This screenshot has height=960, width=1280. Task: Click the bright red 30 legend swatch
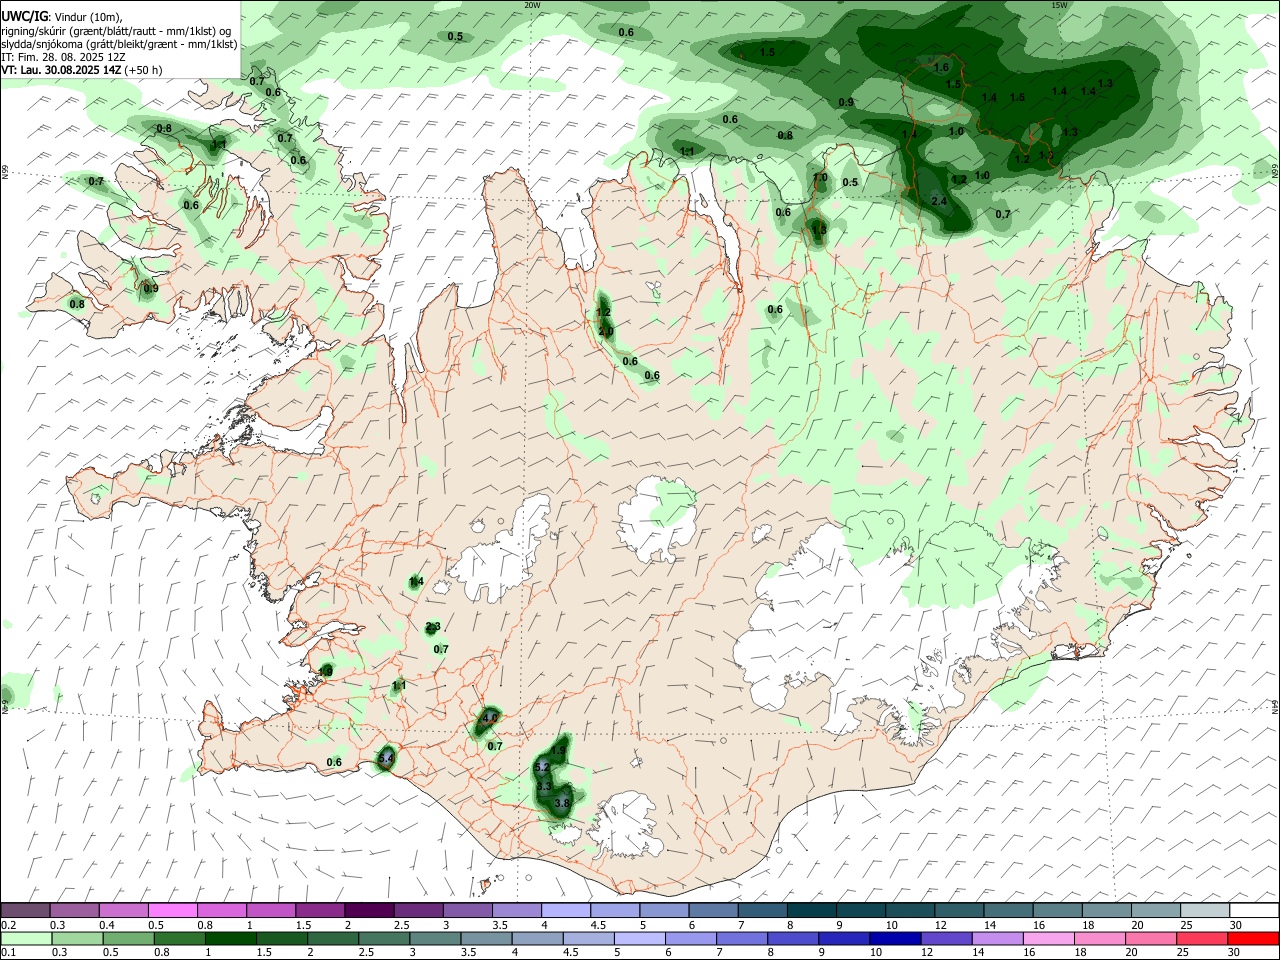click(1254, 938)
